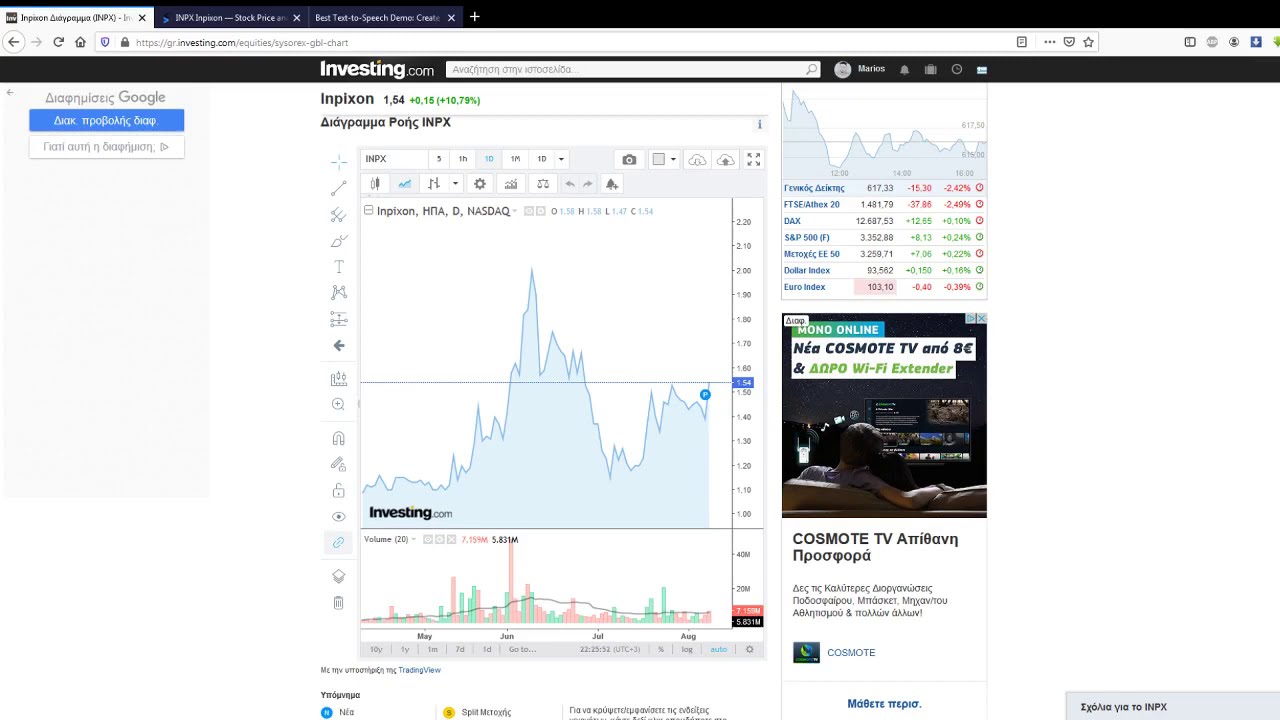1280x720 pixels.
Task: Select the text annotation tool
Action: pyautogui.click(x=339, y=267)
